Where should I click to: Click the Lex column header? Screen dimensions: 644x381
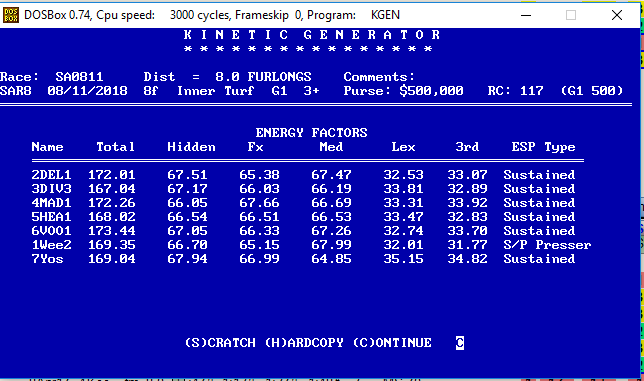403,147
